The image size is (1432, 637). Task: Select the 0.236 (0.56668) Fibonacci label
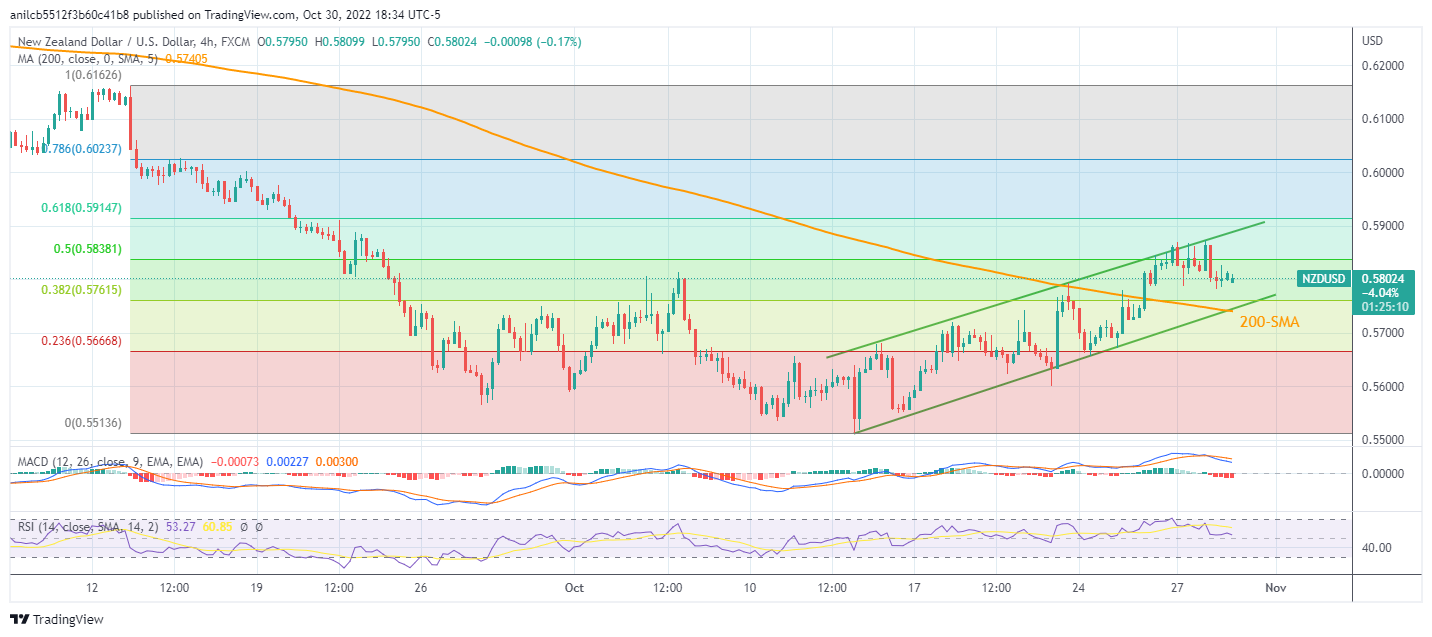click(81, 341)
